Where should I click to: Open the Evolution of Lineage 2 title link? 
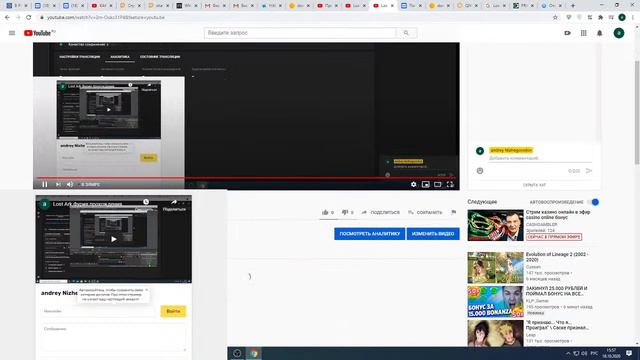[x=557, y=257]
